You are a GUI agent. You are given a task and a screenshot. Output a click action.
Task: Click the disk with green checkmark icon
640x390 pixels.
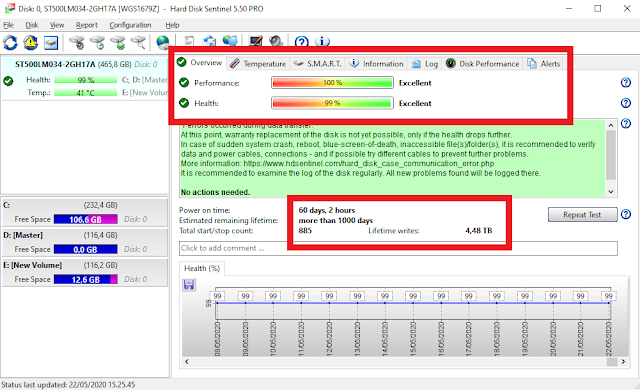point(118,42)
